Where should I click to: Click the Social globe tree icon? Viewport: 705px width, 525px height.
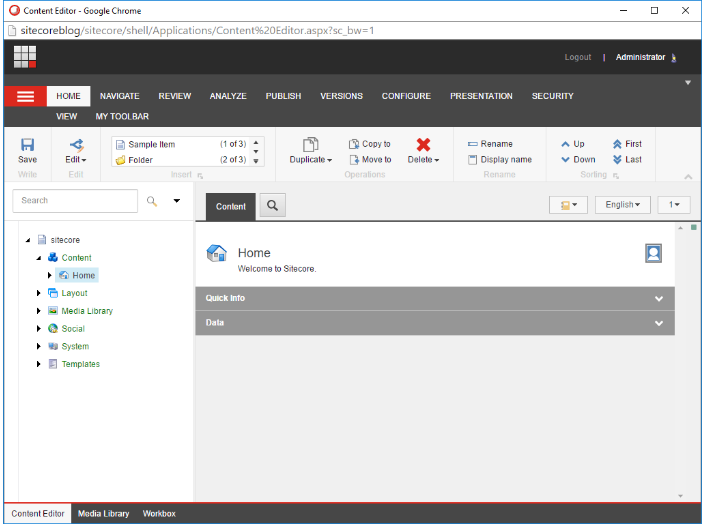pos(53,329)
